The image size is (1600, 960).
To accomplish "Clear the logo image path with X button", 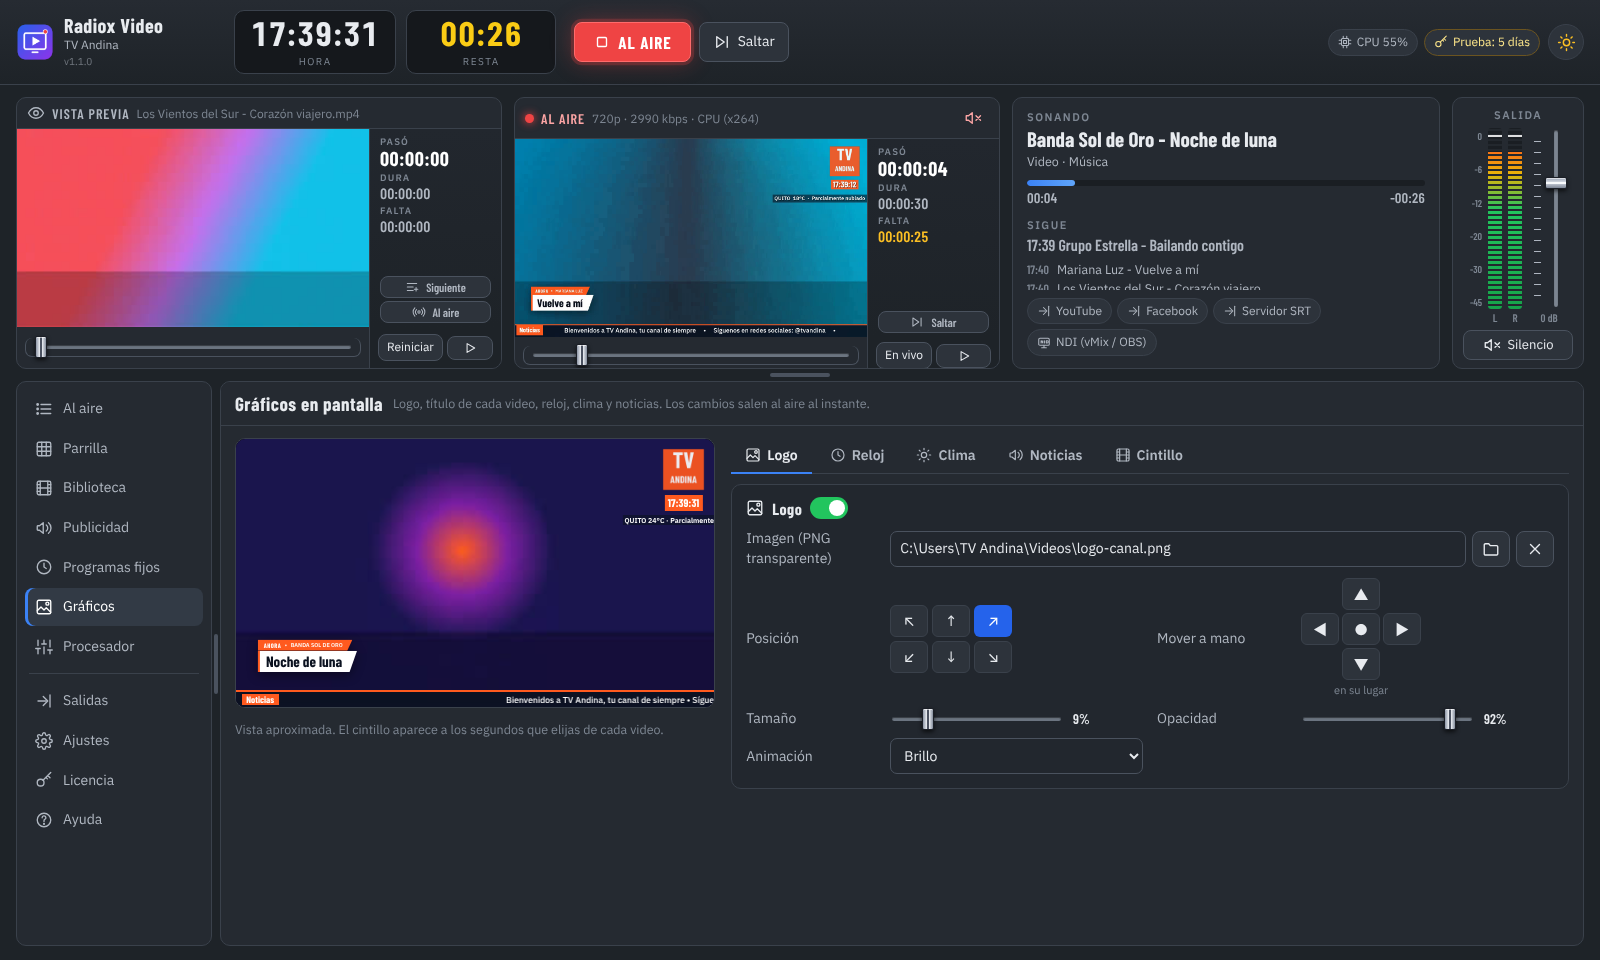I will (x=1535, y=549).
